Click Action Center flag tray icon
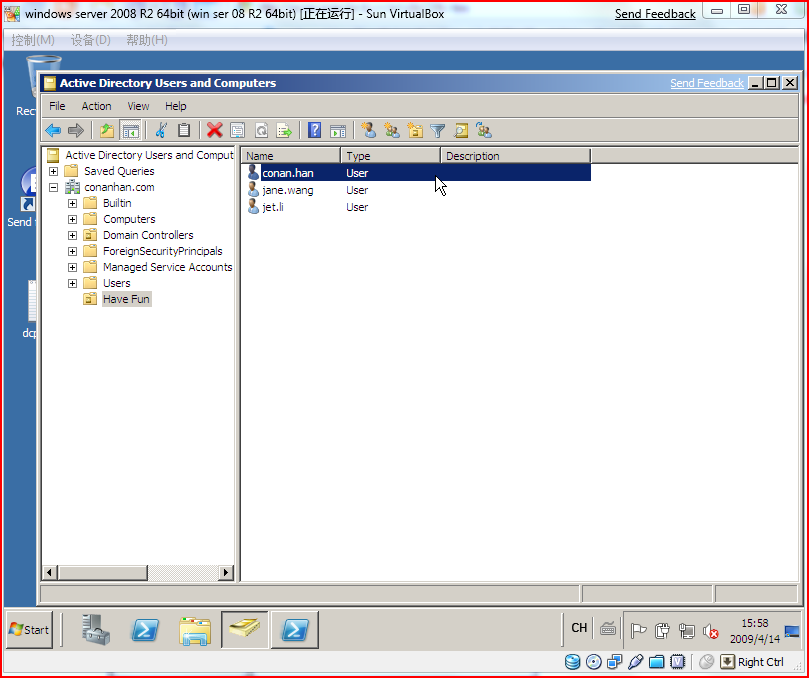 click(x=638, y=631)
